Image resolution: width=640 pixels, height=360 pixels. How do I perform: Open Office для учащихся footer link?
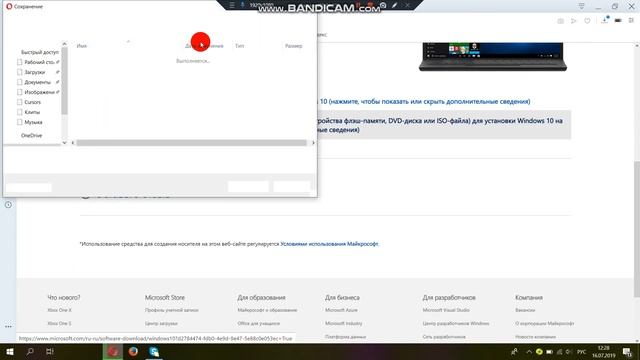(x=258, y=323)
